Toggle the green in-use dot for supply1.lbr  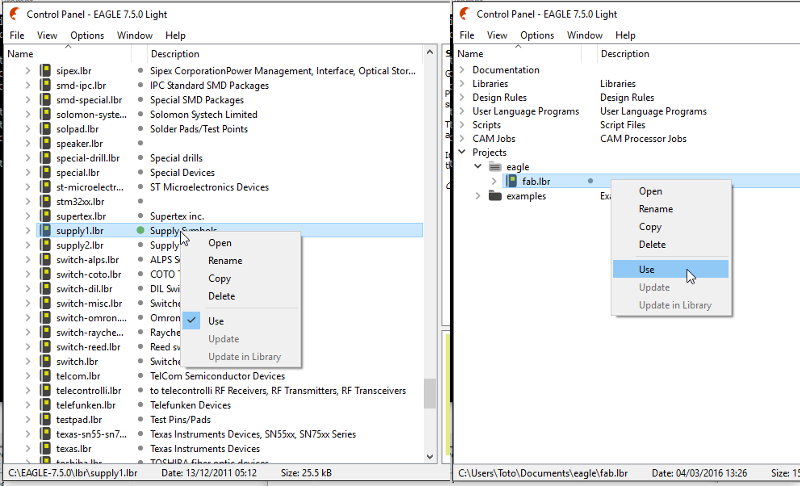coord(140,231)
